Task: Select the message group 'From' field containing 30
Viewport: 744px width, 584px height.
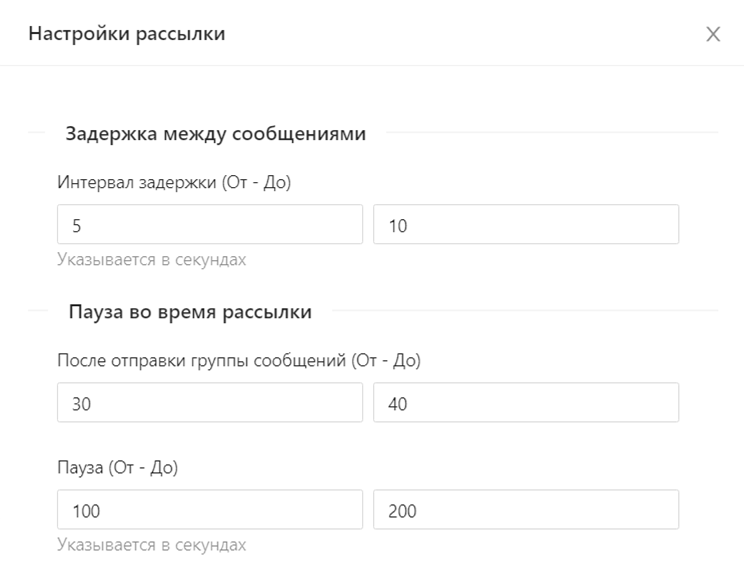Action: coord(210,403)
